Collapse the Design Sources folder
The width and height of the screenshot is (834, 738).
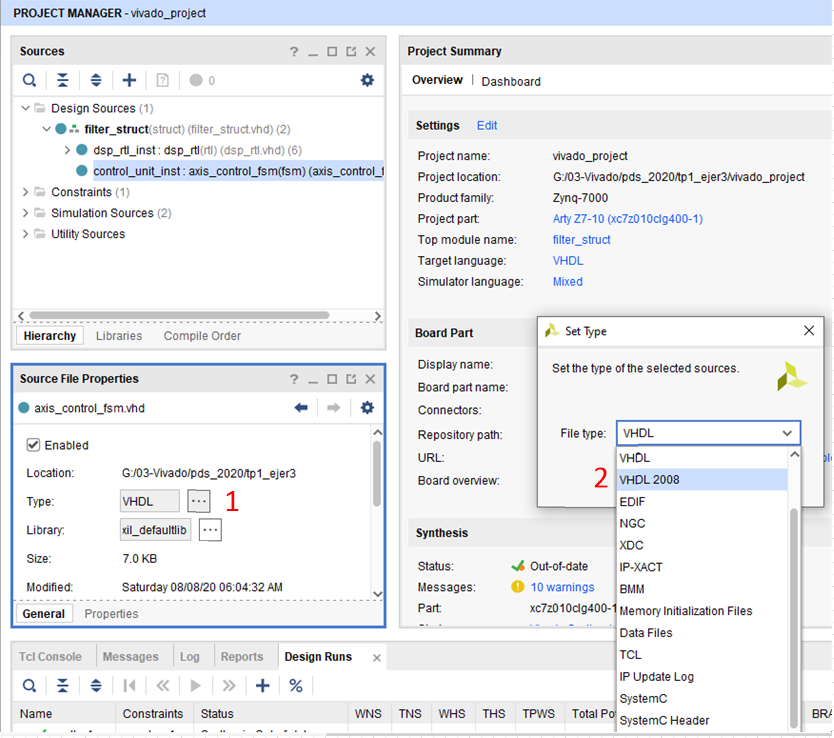pyautogui.click(x=25, y=108)
